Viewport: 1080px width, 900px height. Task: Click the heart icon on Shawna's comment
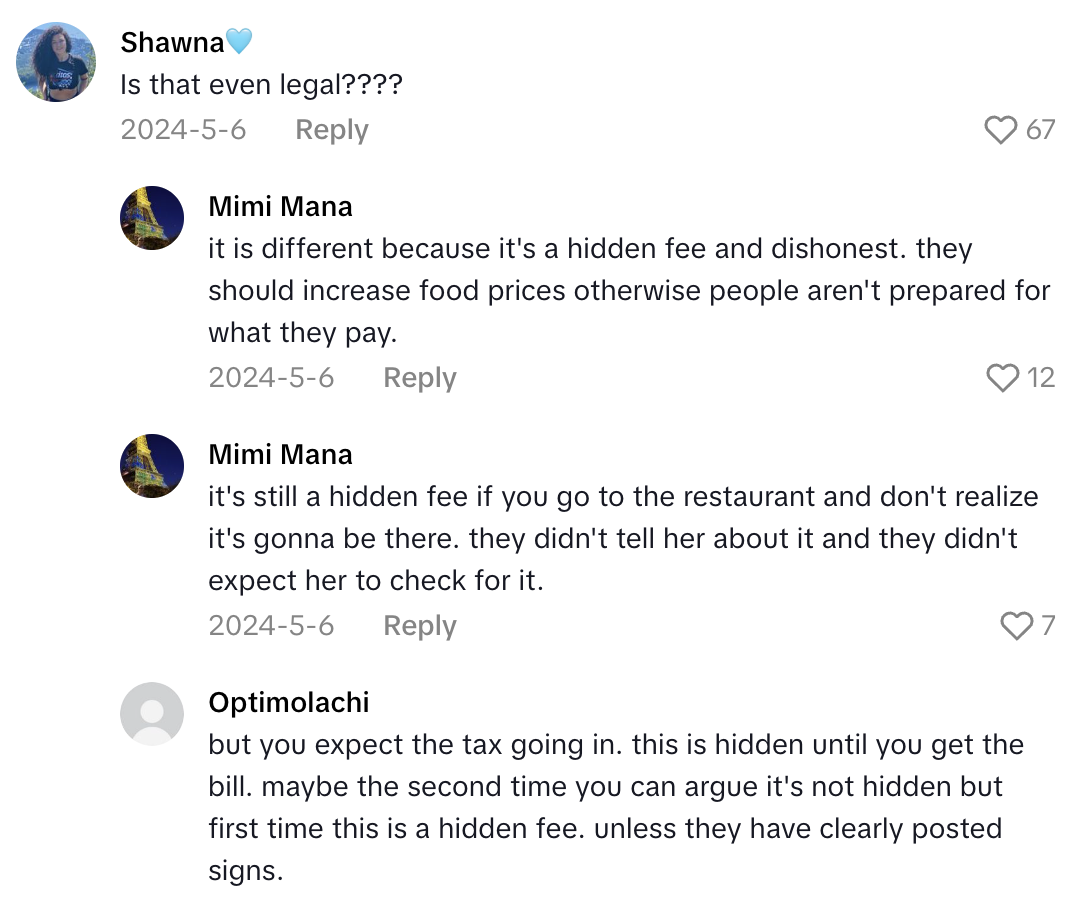(x=1000, y=129)
